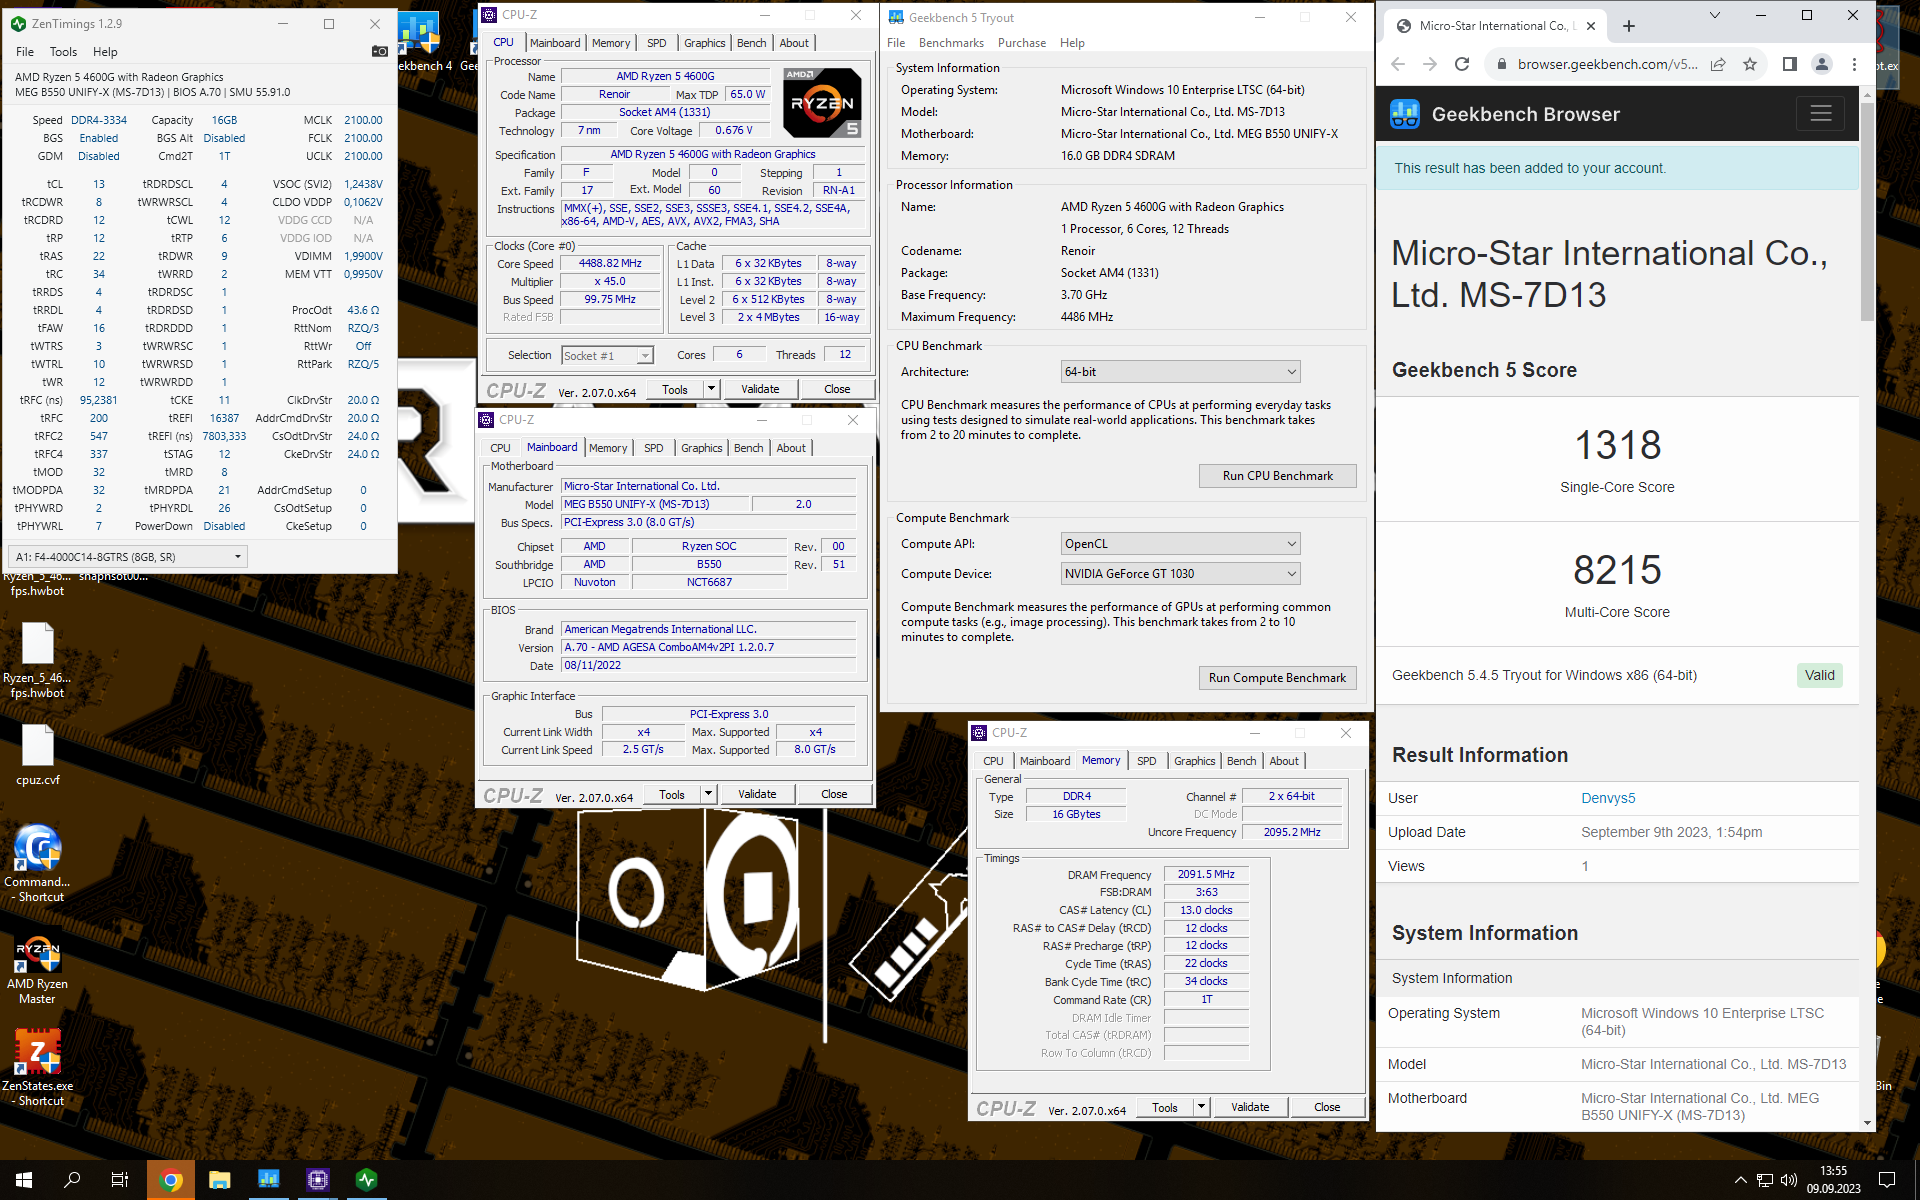
Task: Expand Tools arrow in Memory CPU-Z window
Action: click(x=1201, y=1107)
